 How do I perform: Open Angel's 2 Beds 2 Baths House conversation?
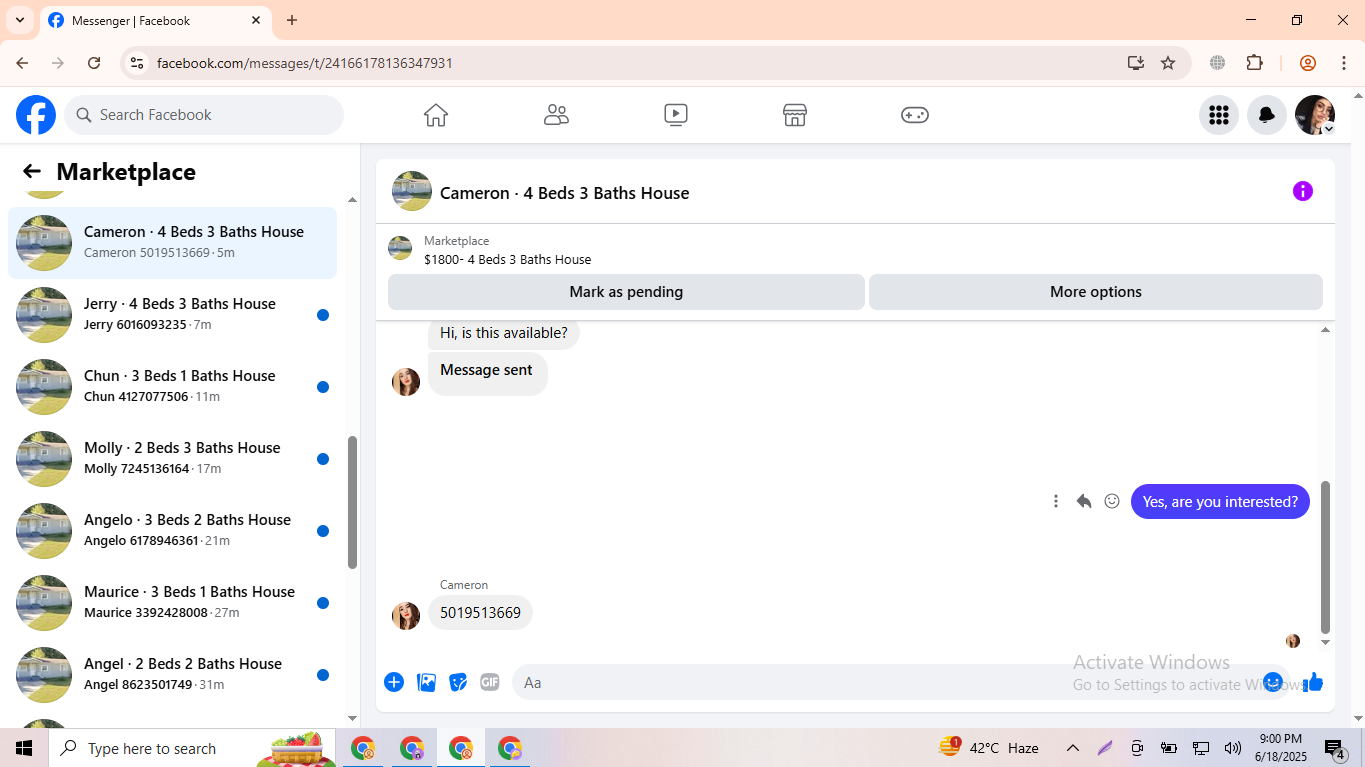point(172,675)
